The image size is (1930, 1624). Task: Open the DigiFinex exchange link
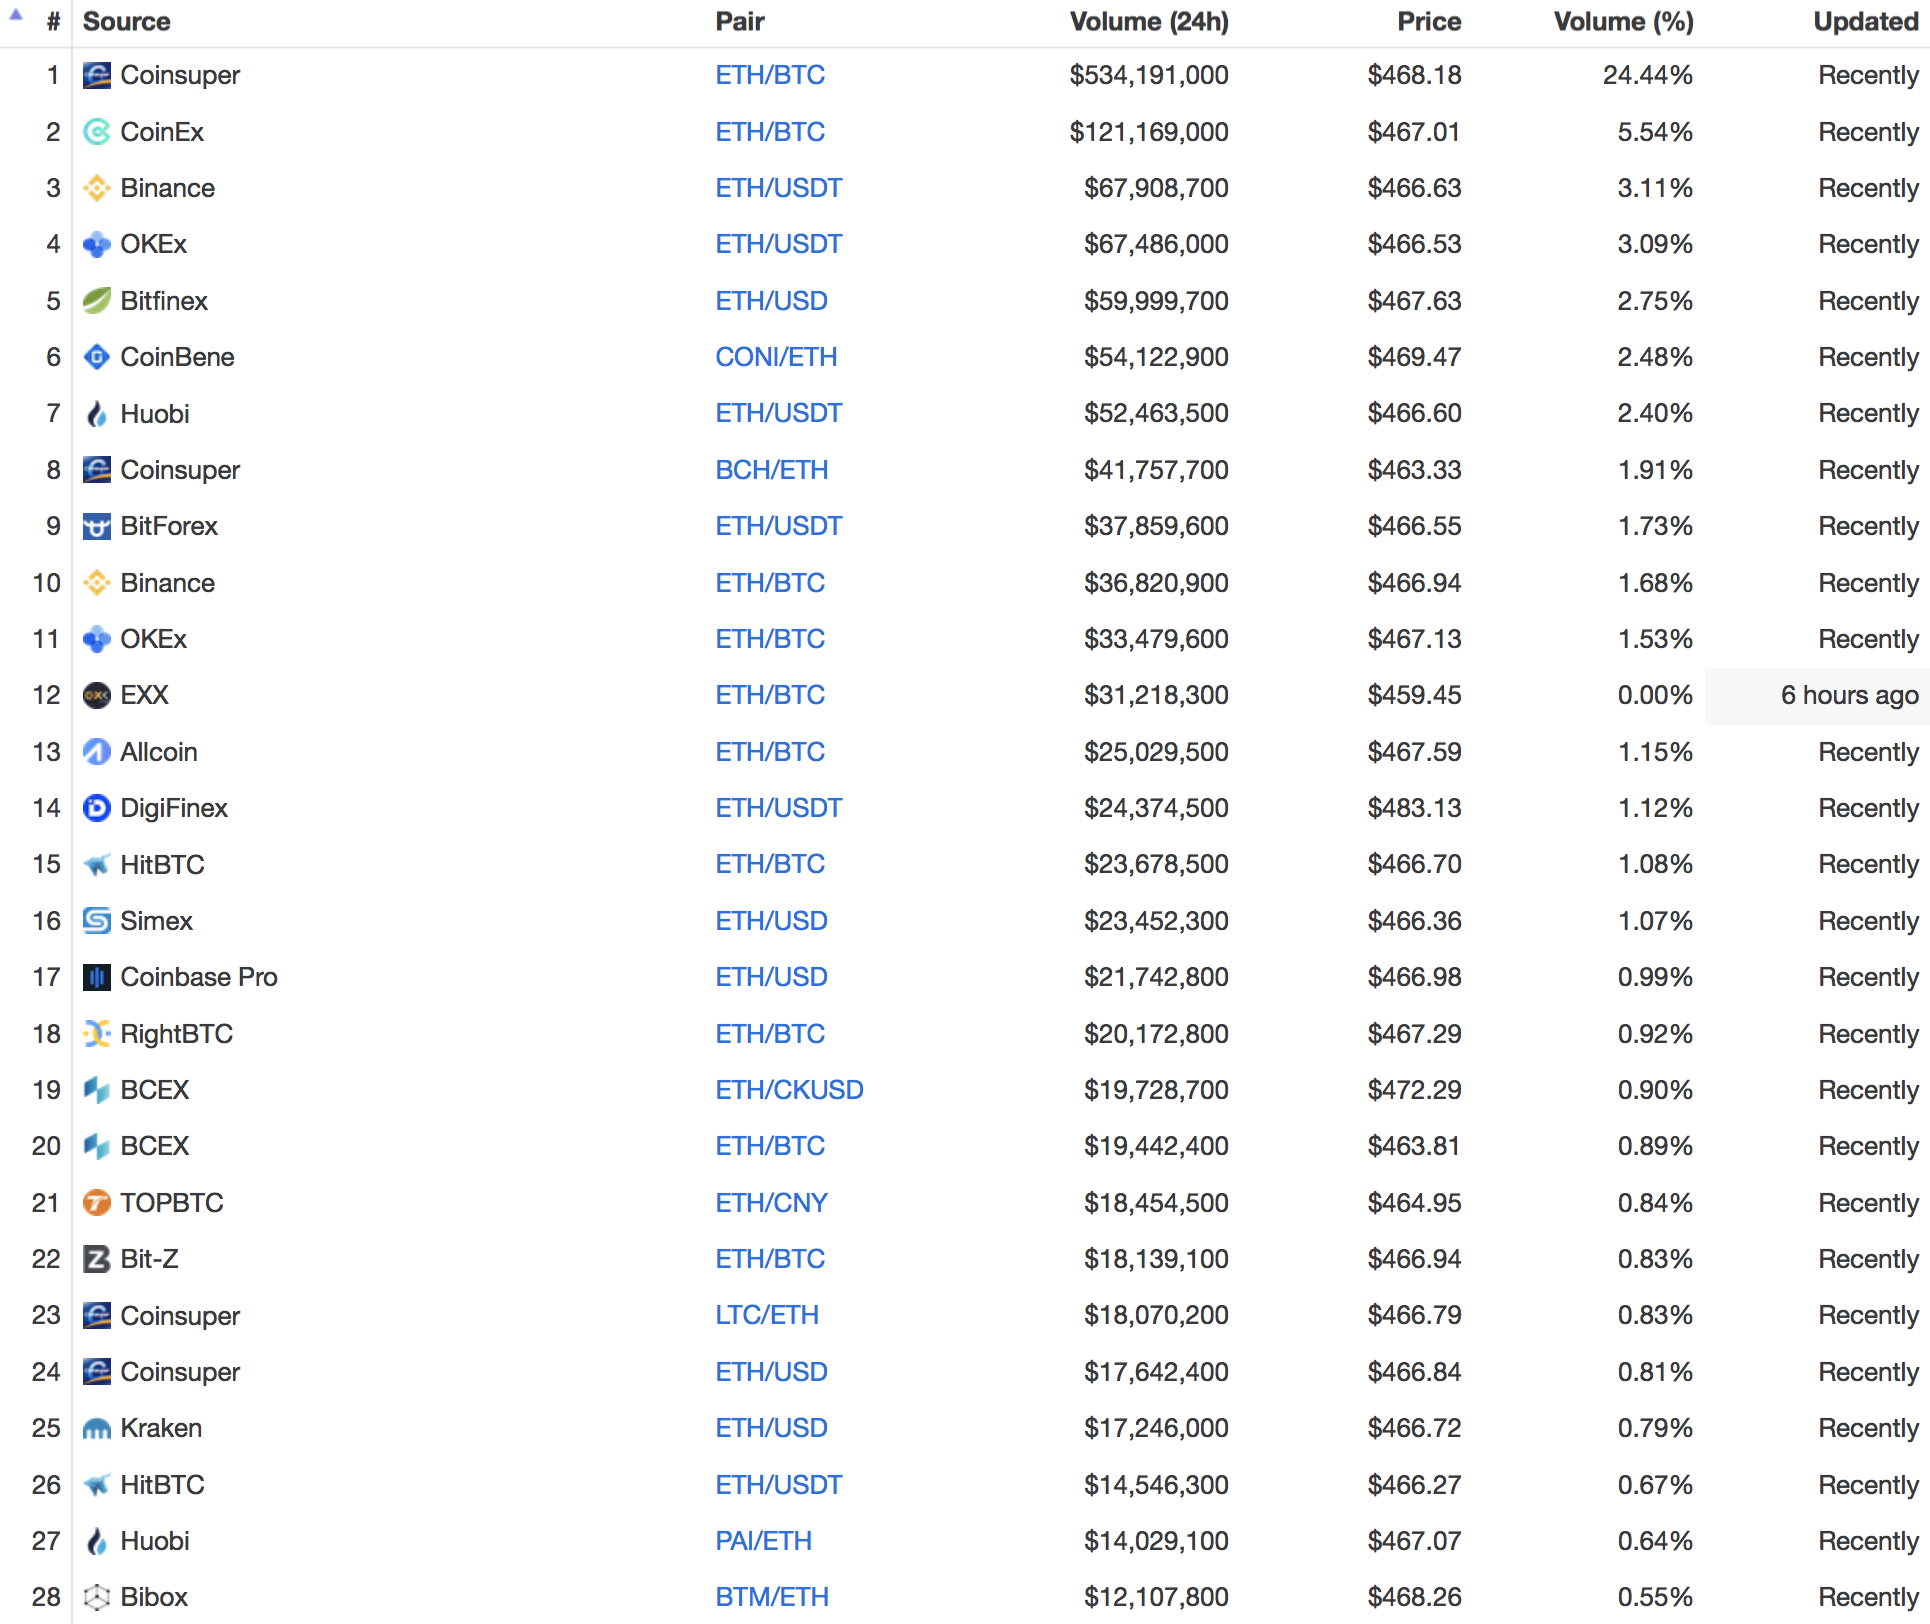[173, 808]
